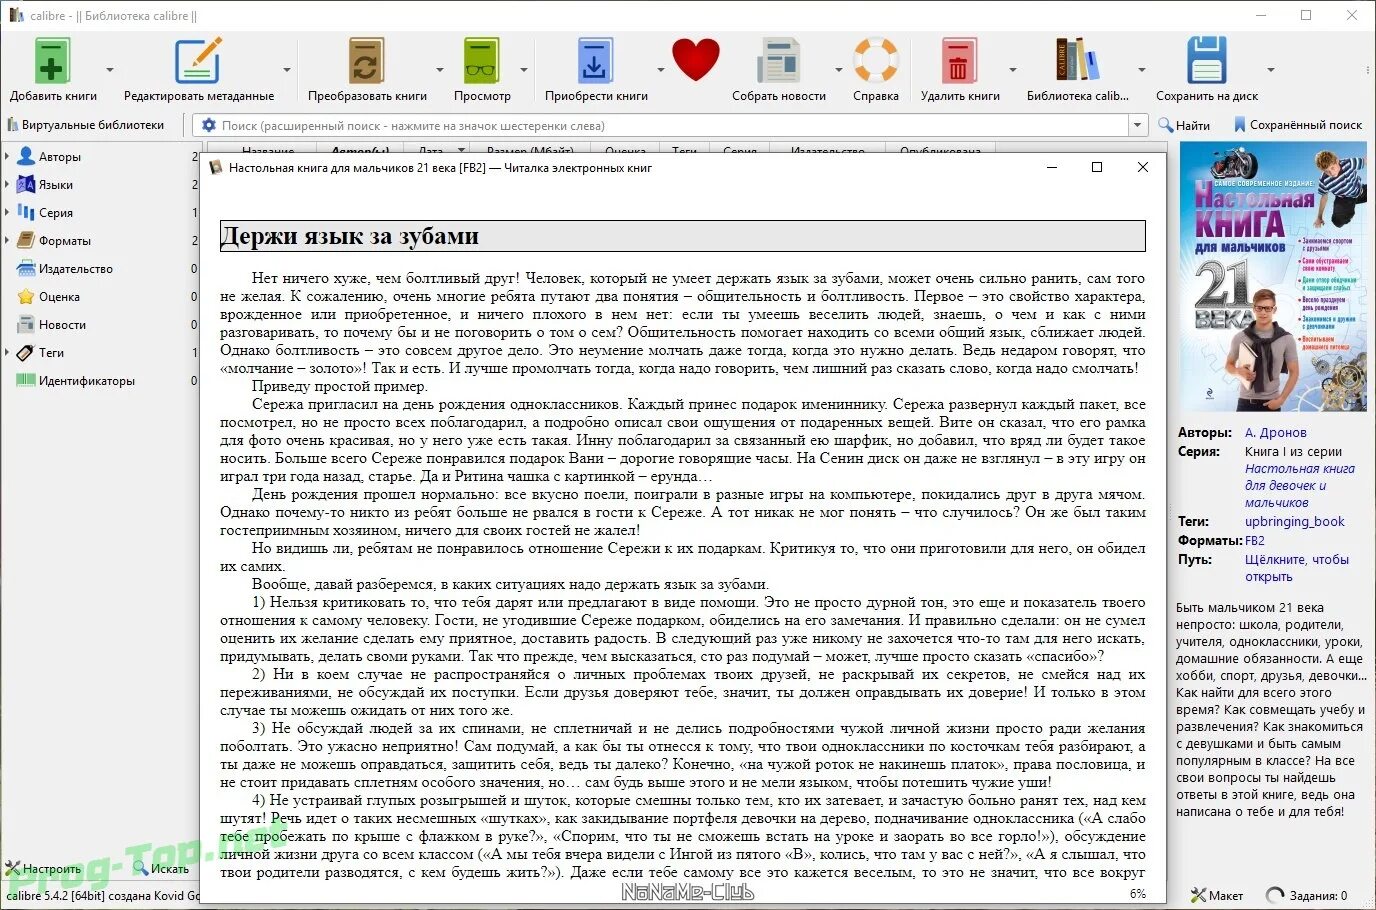Click Get books (Приобрести книги) icon
This screenshot has height=910, width=1376.
pyautogui.click(x=595, y=61)
